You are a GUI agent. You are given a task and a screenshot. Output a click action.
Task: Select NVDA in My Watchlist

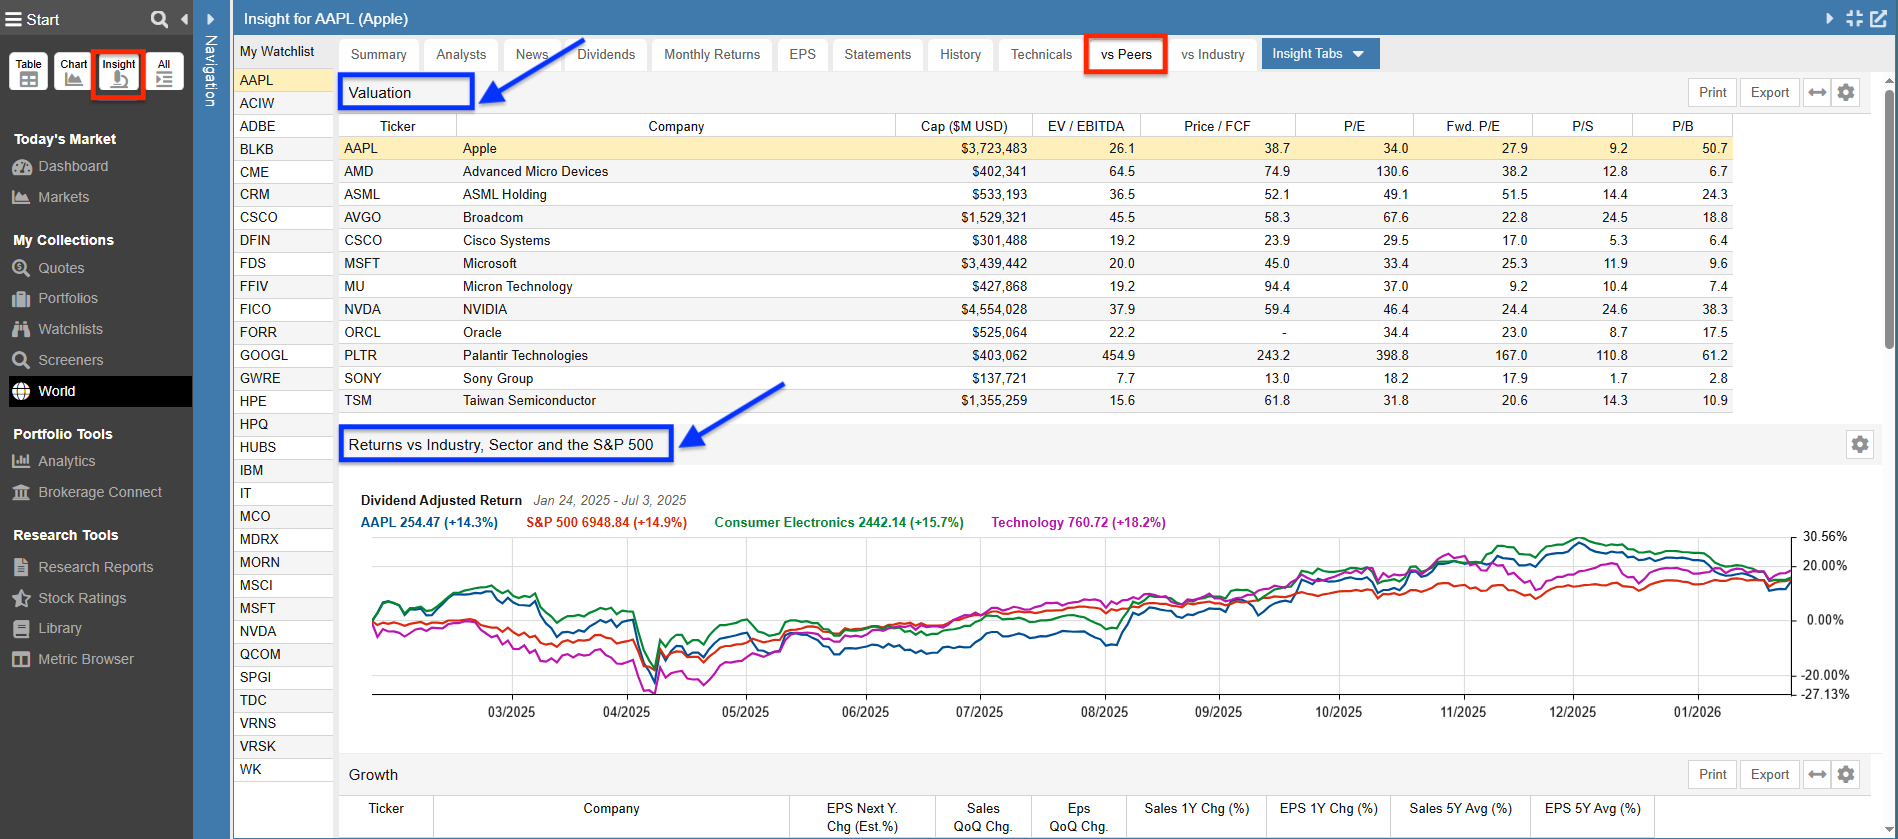[258, 631]
